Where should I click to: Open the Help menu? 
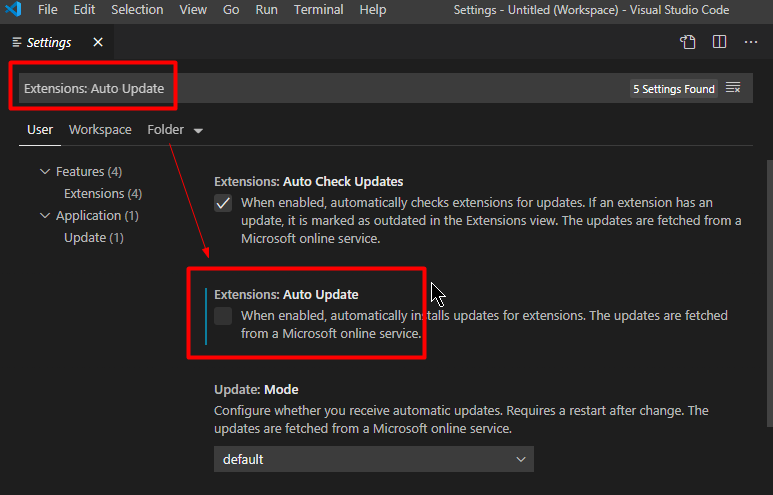[373, 9]
